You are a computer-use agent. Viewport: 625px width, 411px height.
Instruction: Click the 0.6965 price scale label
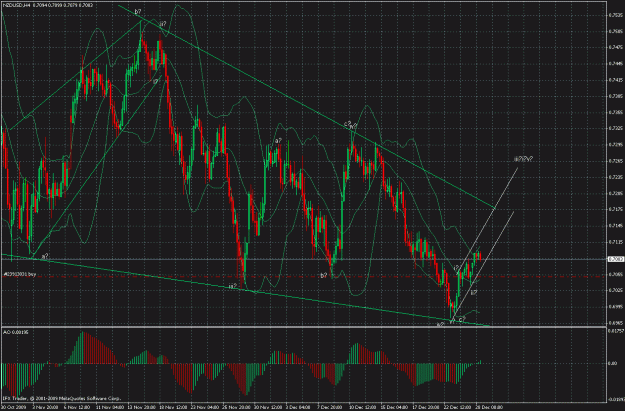pyautogui.click(x=615, y=323)
